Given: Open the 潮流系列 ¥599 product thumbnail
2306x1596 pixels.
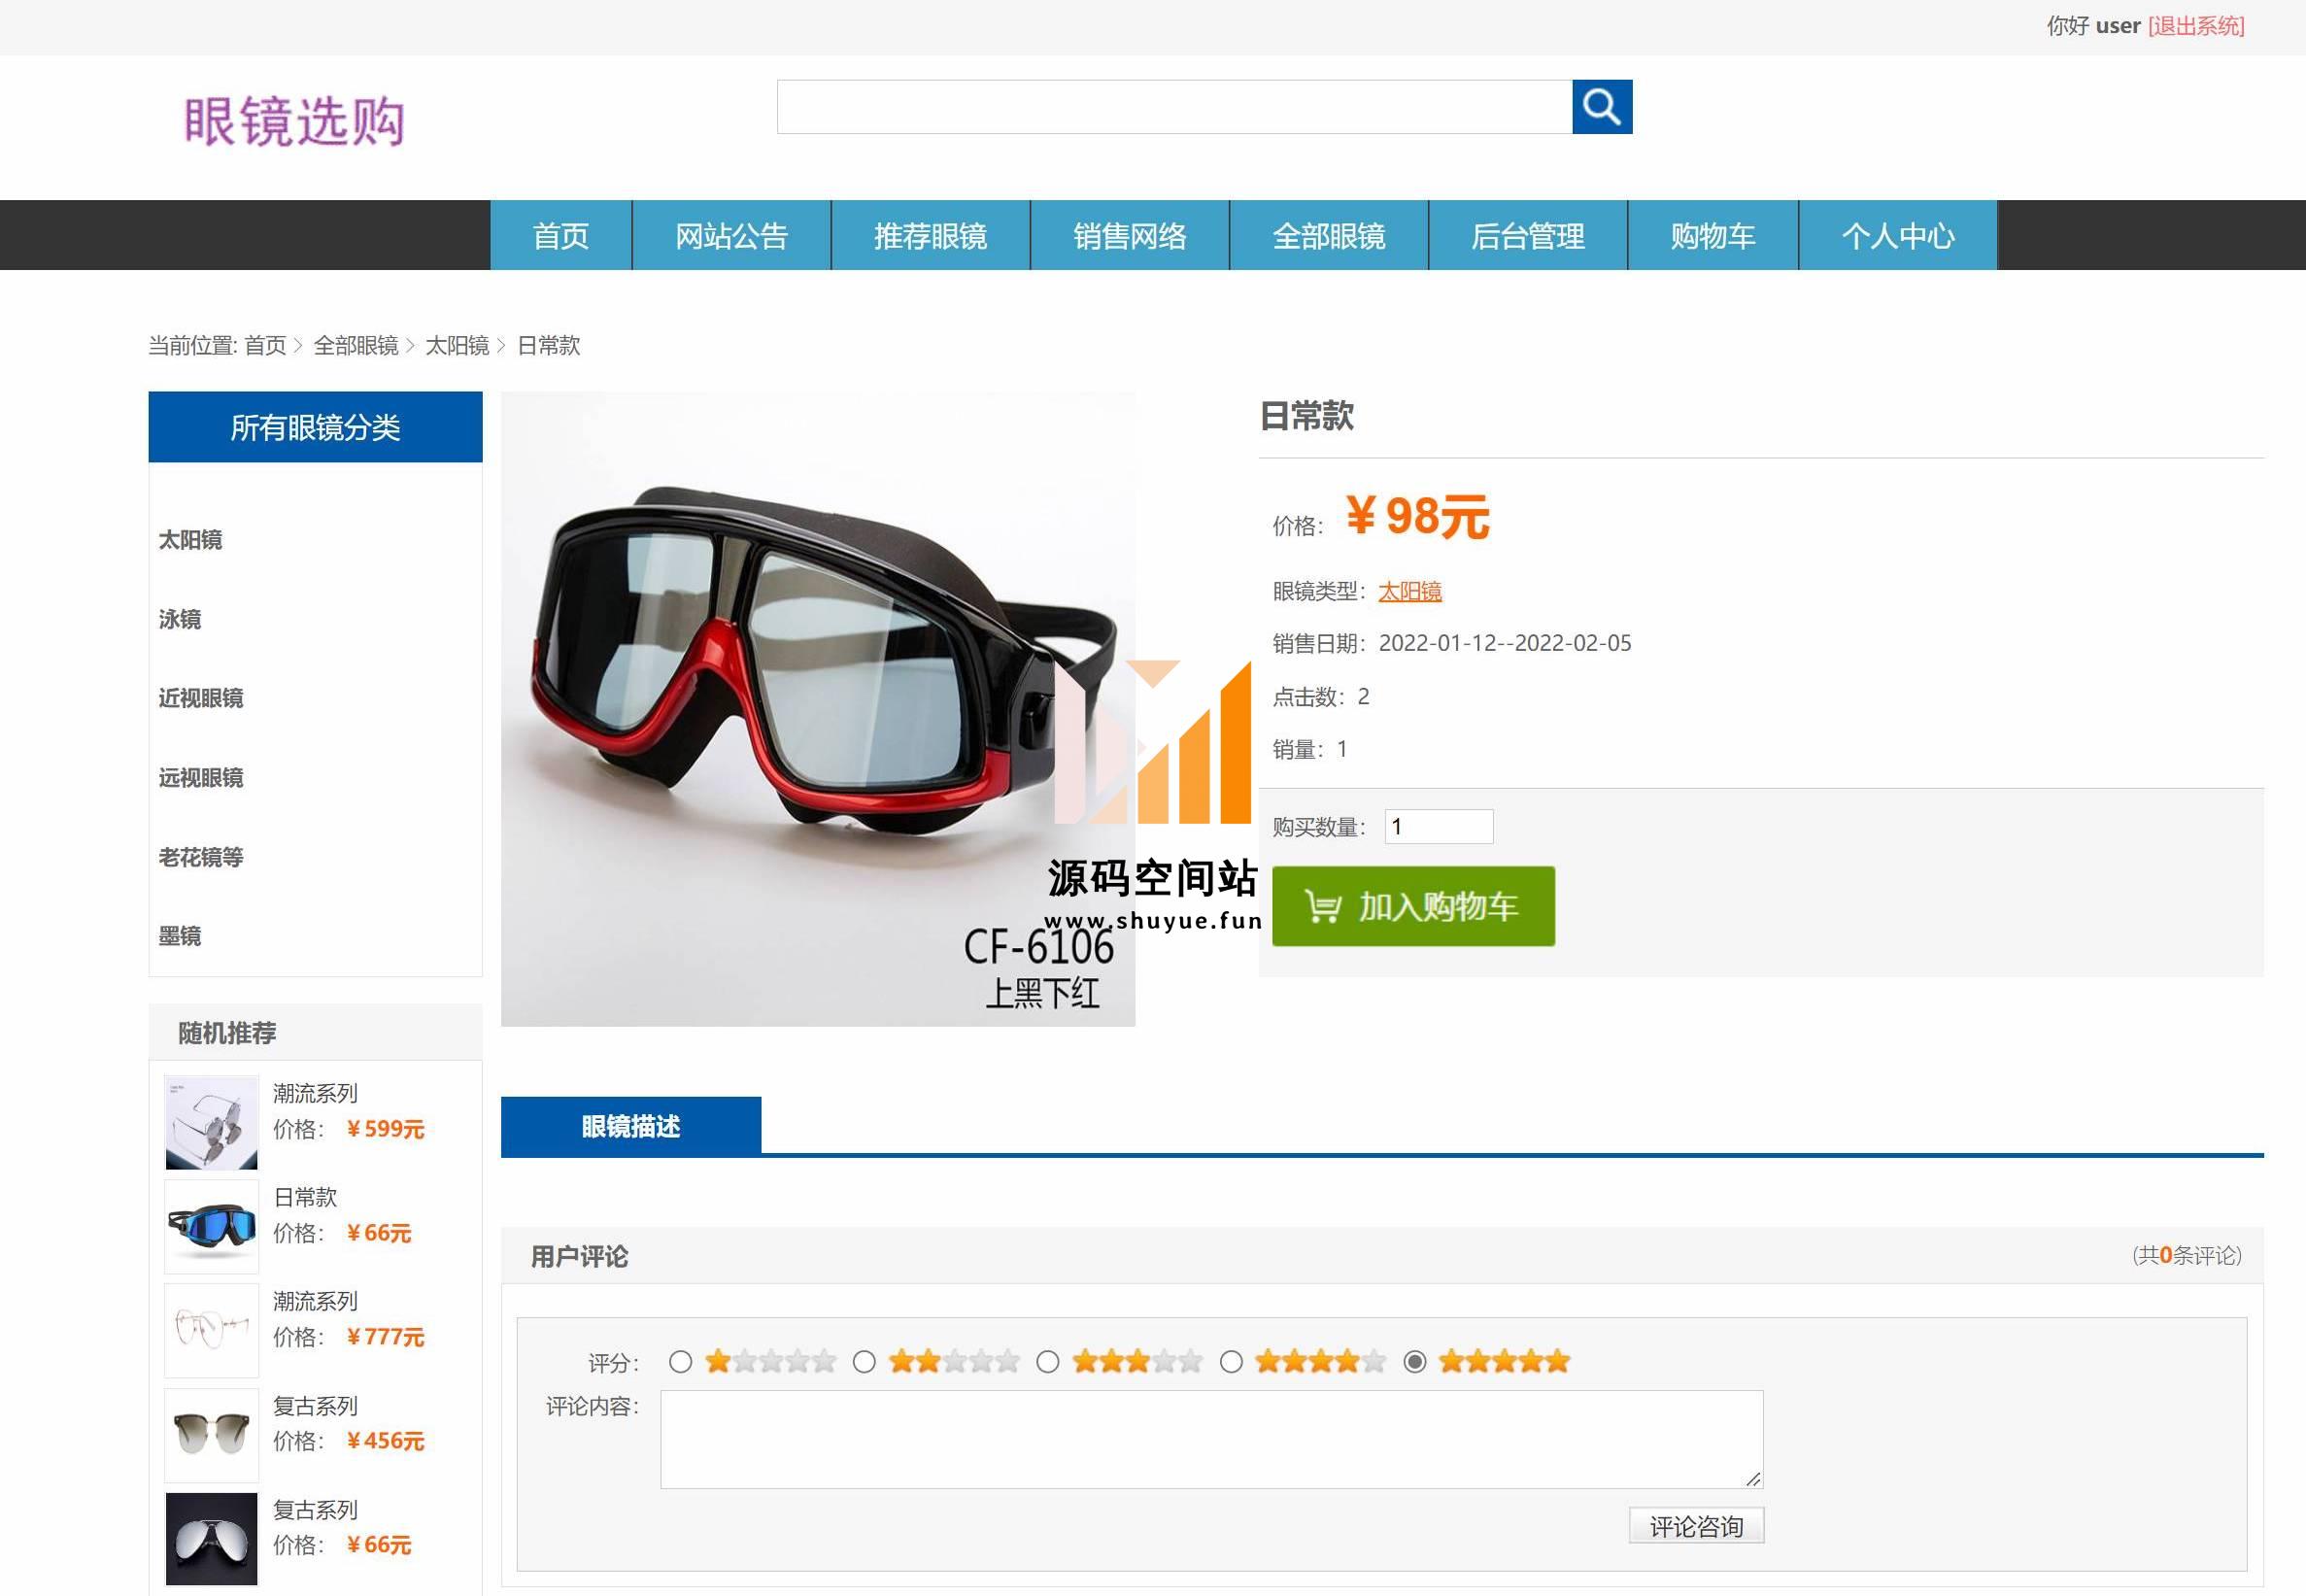Looking at the screenshot, I should (x=211, y=1123).
